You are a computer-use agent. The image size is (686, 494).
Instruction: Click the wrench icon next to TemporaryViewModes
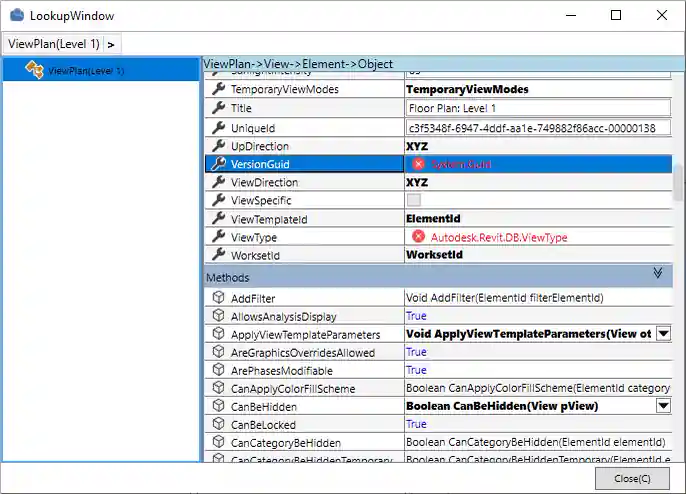[x=219, y=90]
